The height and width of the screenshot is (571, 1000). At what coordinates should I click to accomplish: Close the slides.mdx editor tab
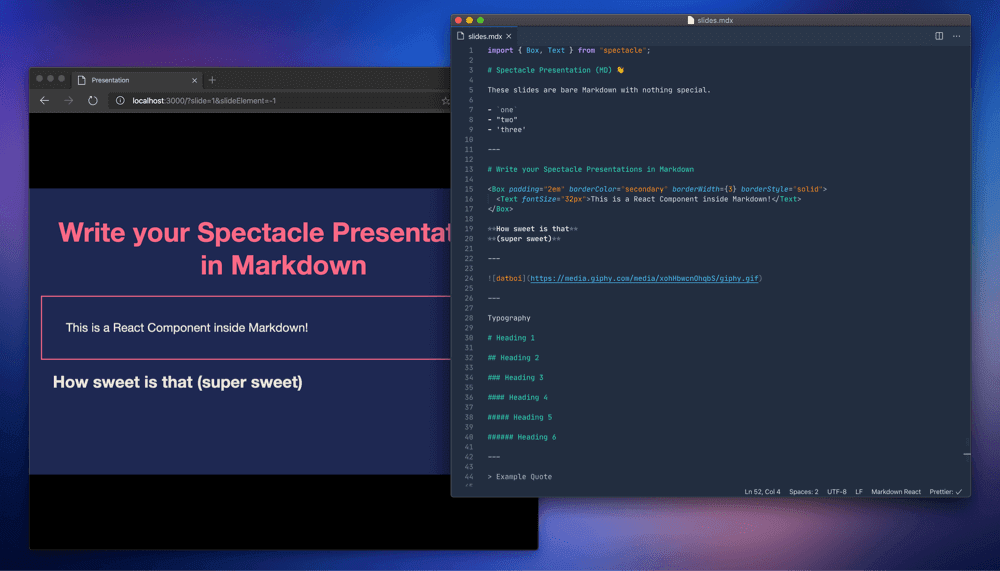click(509, 36)
